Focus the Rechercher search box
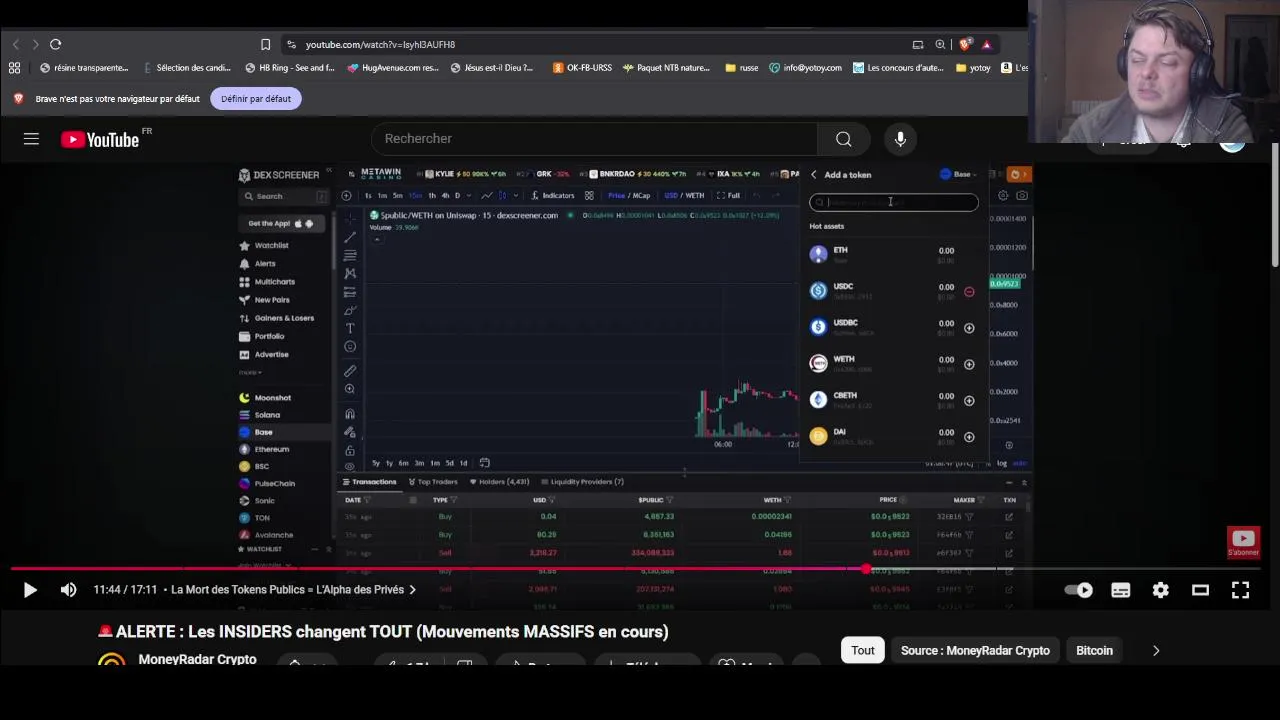The height and width of the screenshot is (720, 1280). coord(594,139)
